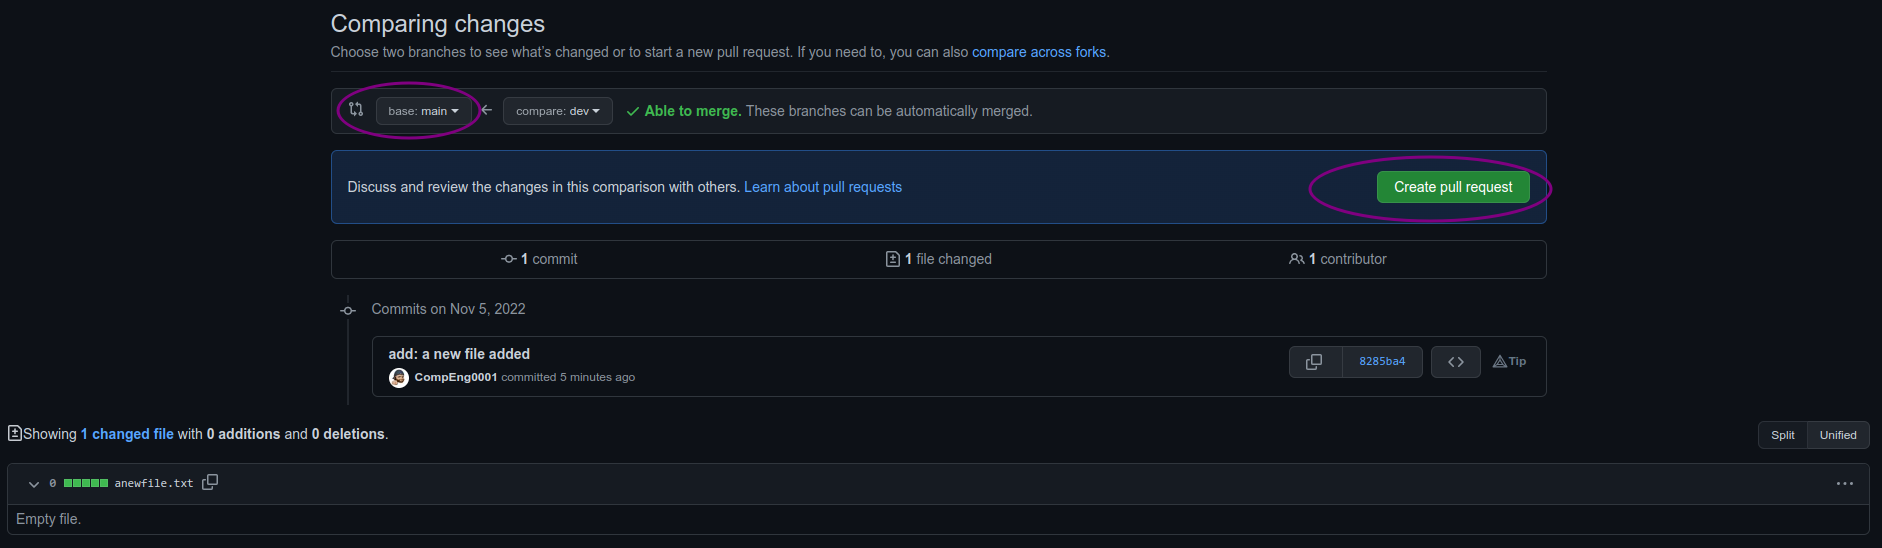Open the compare: dev branch dropdown
The width and height of the screenshot is (1882, 548).
pyautogui.click(x=557, y=111)
